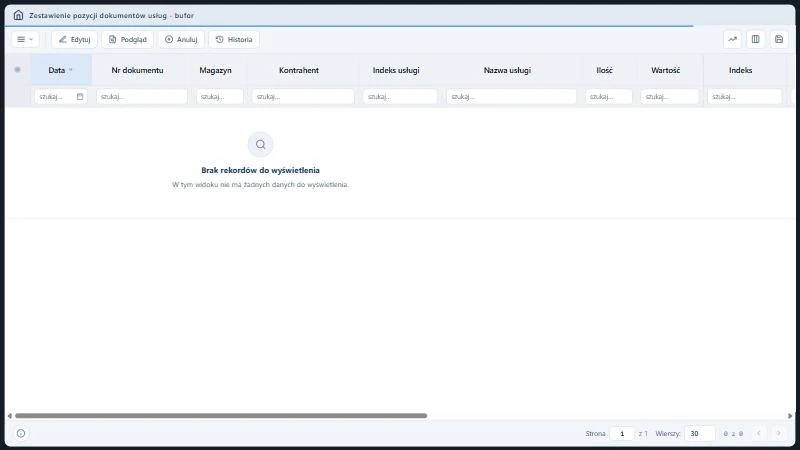The width and height of the screenshot is (800, 450).
Task: Sort by Wartość column header
Action: coord(665,70)
